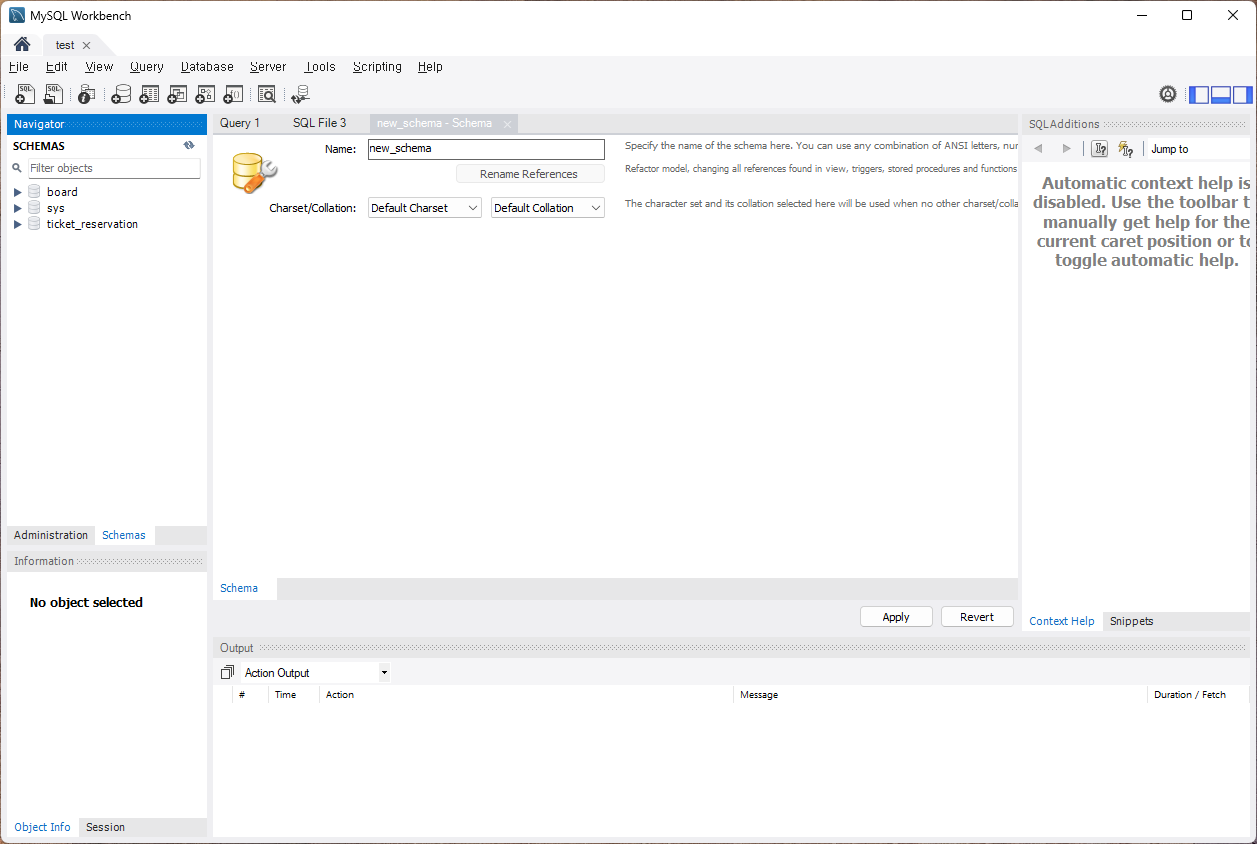This screenshot has height=844, width=1257.
Task: Click the Duration / Fetch column header
Action: [1198, 694]
